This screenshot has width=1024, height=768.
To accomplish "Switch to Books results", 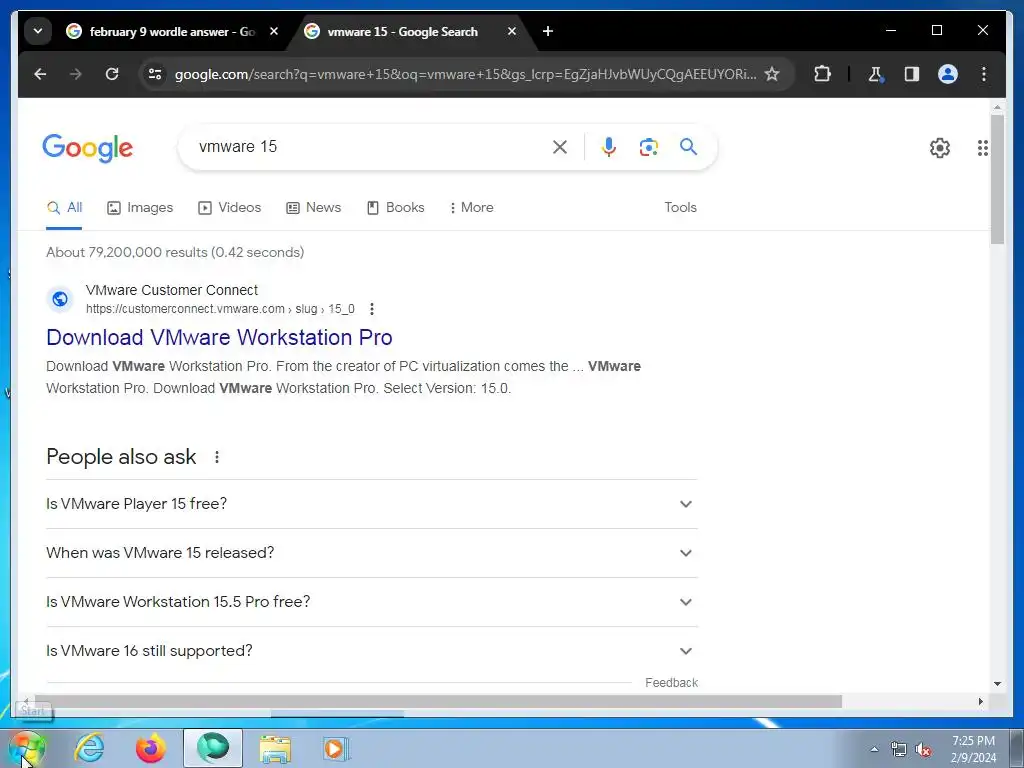I will click(x=395, y=208).
